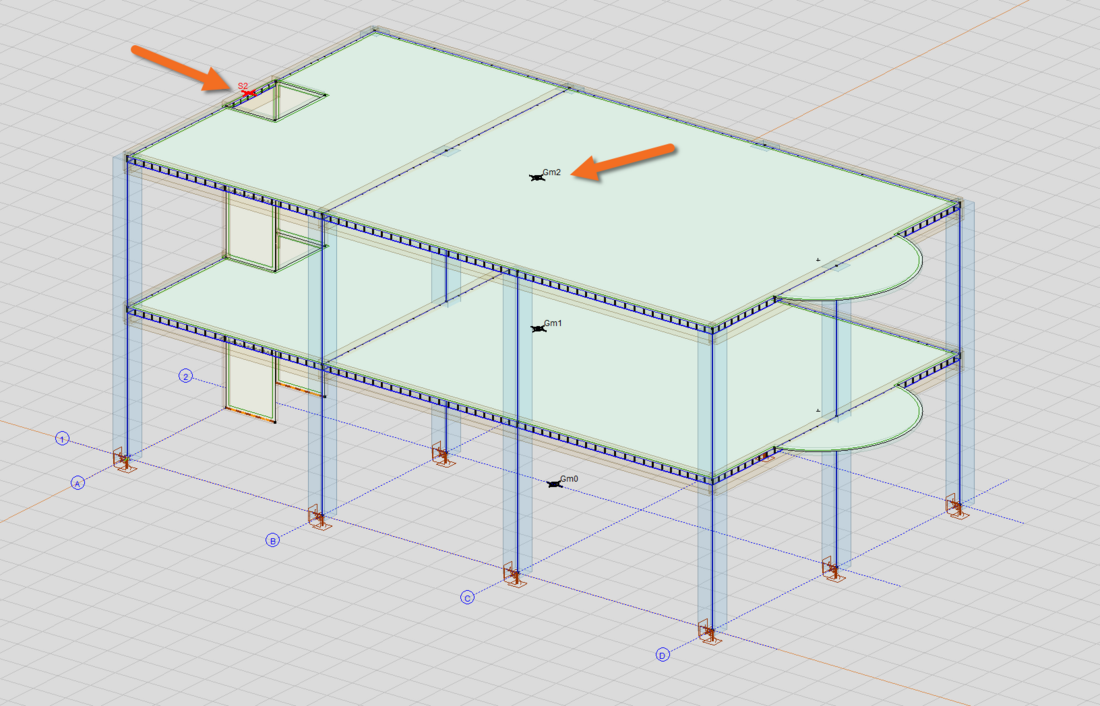Click grid axis label C
This screenshot has height=706, width=1100.
click(x=467, y=598)
